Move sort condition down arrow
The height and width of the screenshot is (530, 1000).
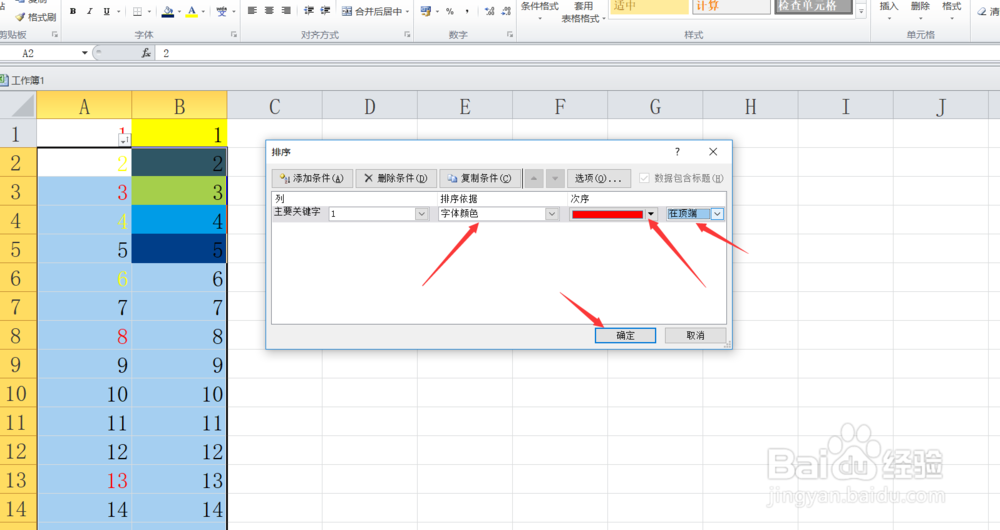click(x=555, y=179)
